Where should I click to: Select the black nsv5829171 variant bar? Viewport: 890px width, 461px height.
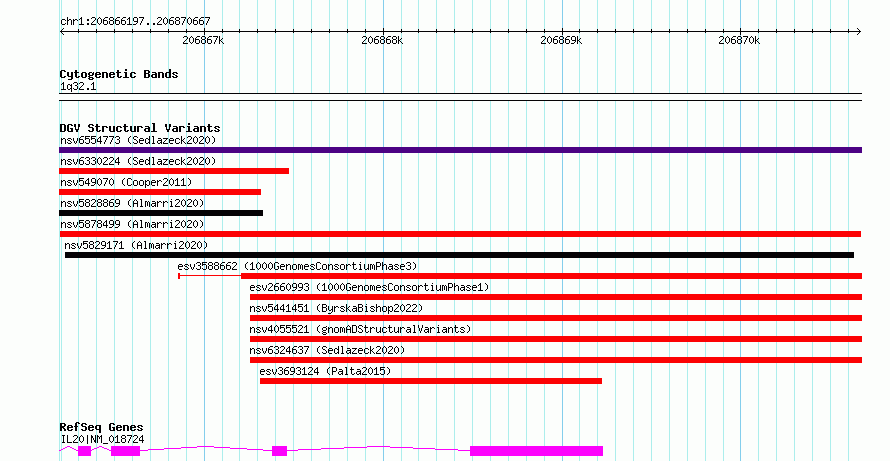pyautogui.click(x=459, y=255)
